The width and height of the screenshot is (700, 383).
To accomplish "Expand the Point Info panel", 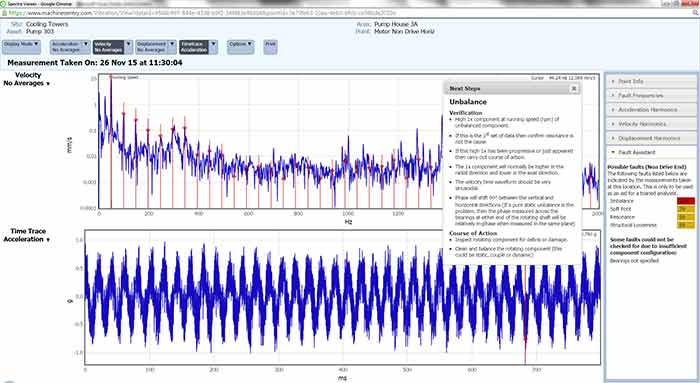I will [x=651, y=81].
